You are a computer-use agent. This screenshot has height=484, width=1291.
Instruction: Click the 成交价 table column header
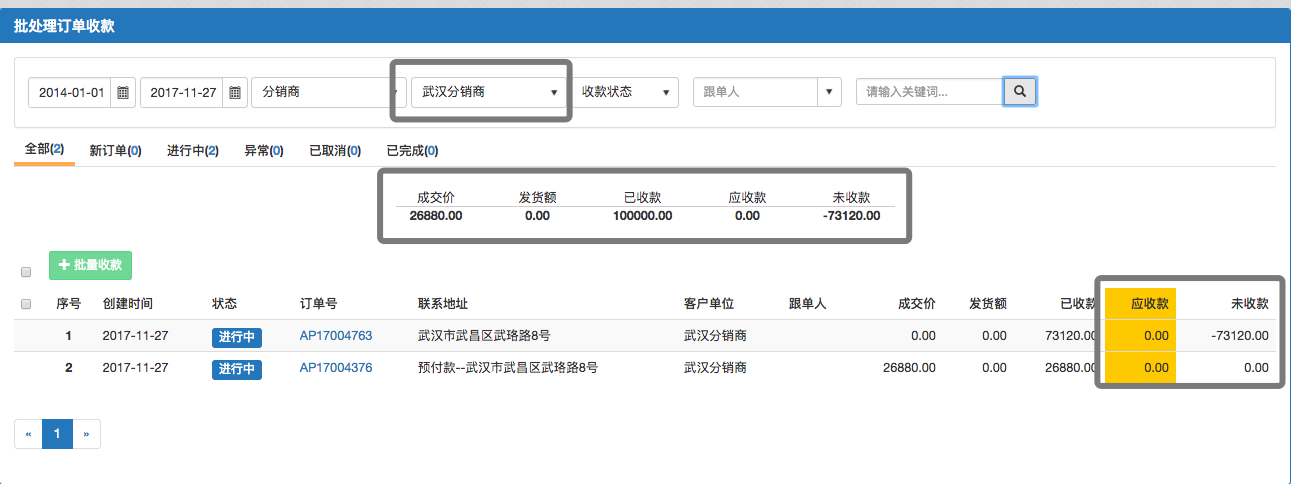(917, 303)
